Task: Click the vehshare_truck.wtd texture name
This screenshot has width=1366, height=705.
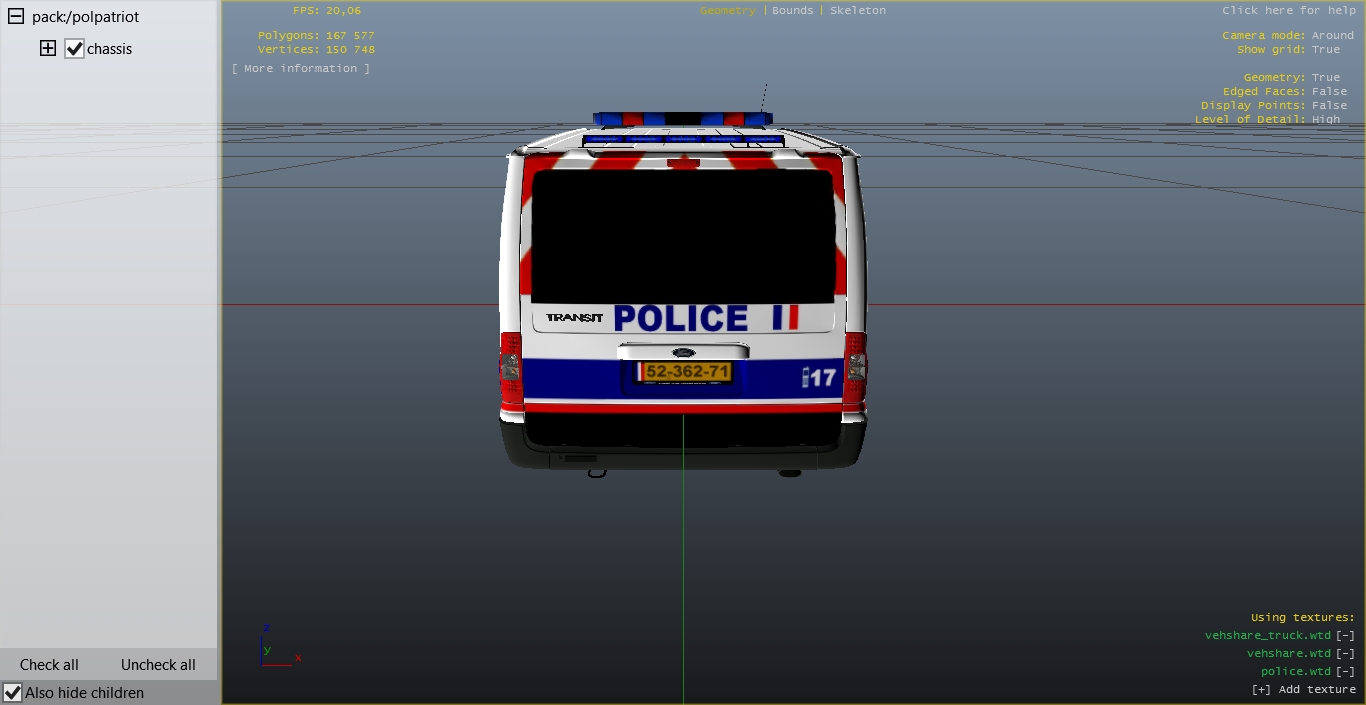Action: click(x=1268, y=636)
